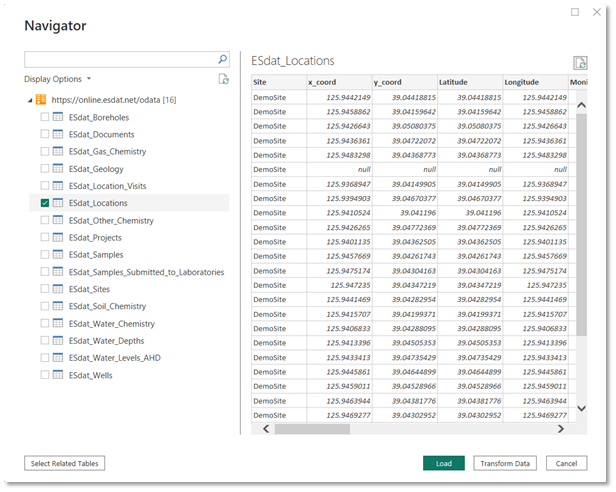This screenshot has height=492, width=616.
Task: Check the ESdat_Boreholes checkbox
Action: (x=45, y=117)
